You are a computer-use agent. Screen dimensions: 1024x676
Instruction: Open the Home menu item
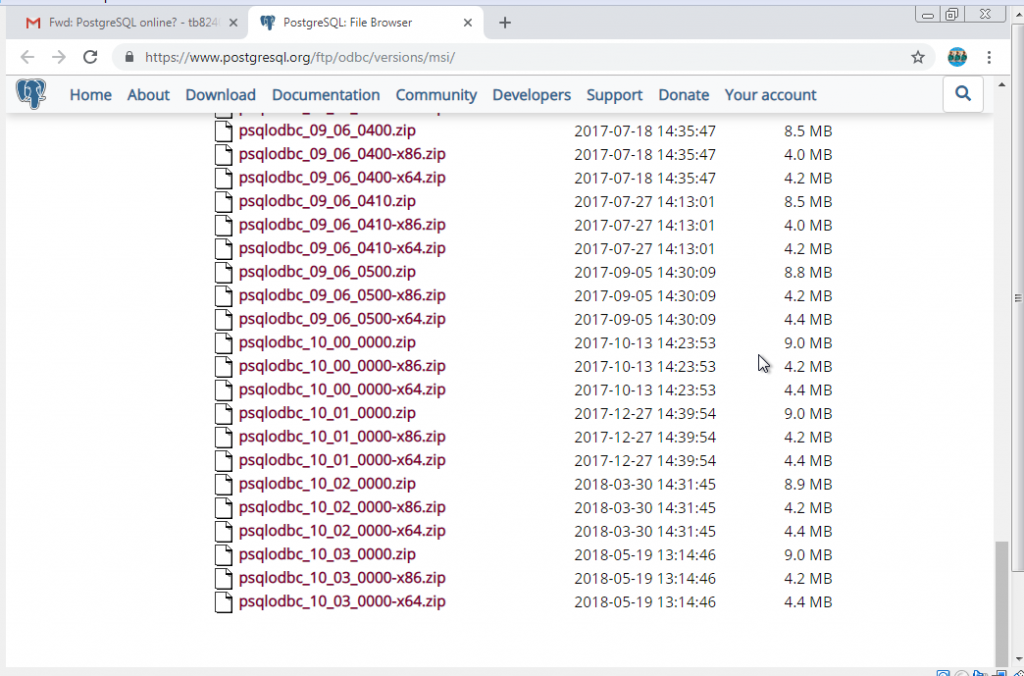90,95
